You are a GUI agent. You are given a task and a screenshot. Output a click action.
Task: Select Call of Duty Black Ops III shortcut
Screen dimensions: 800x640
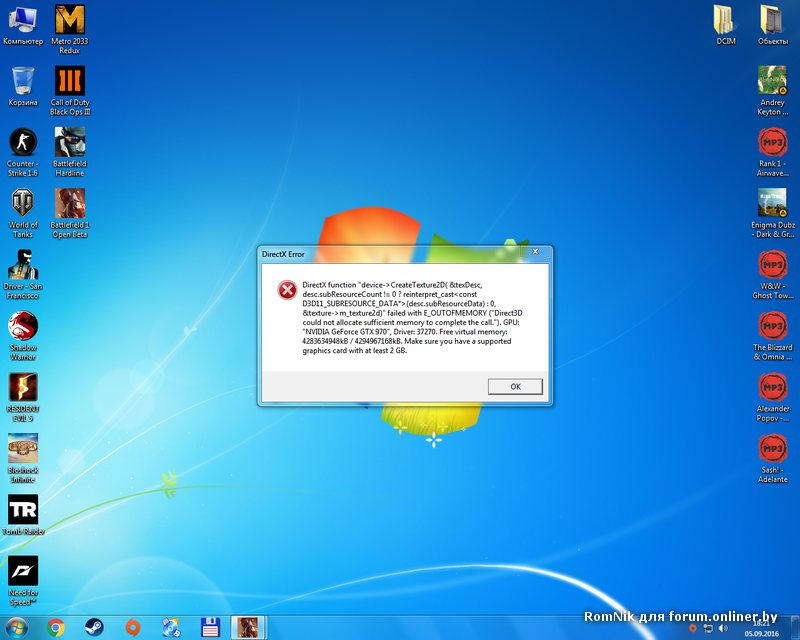pos(70,91)
